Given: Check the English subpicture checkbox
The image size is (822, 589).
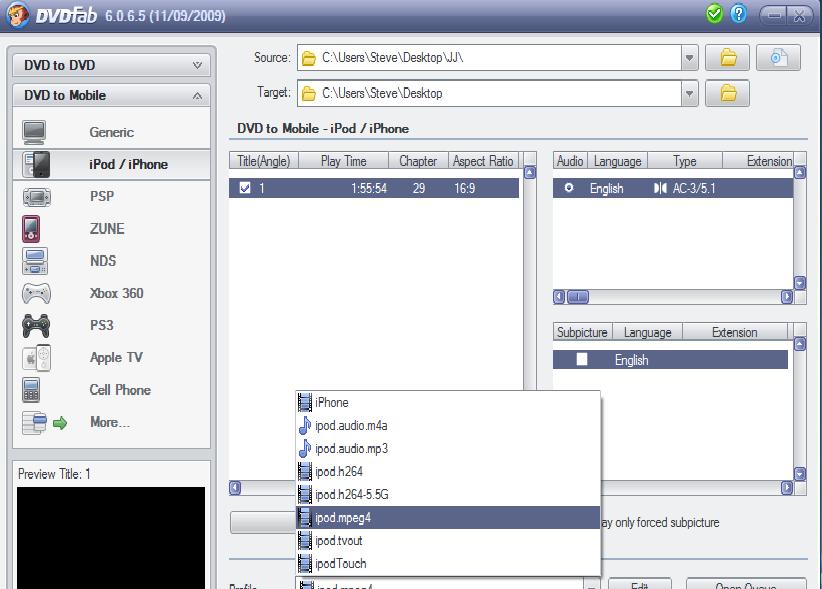Looking at the screenshot, I should (582, 359).
